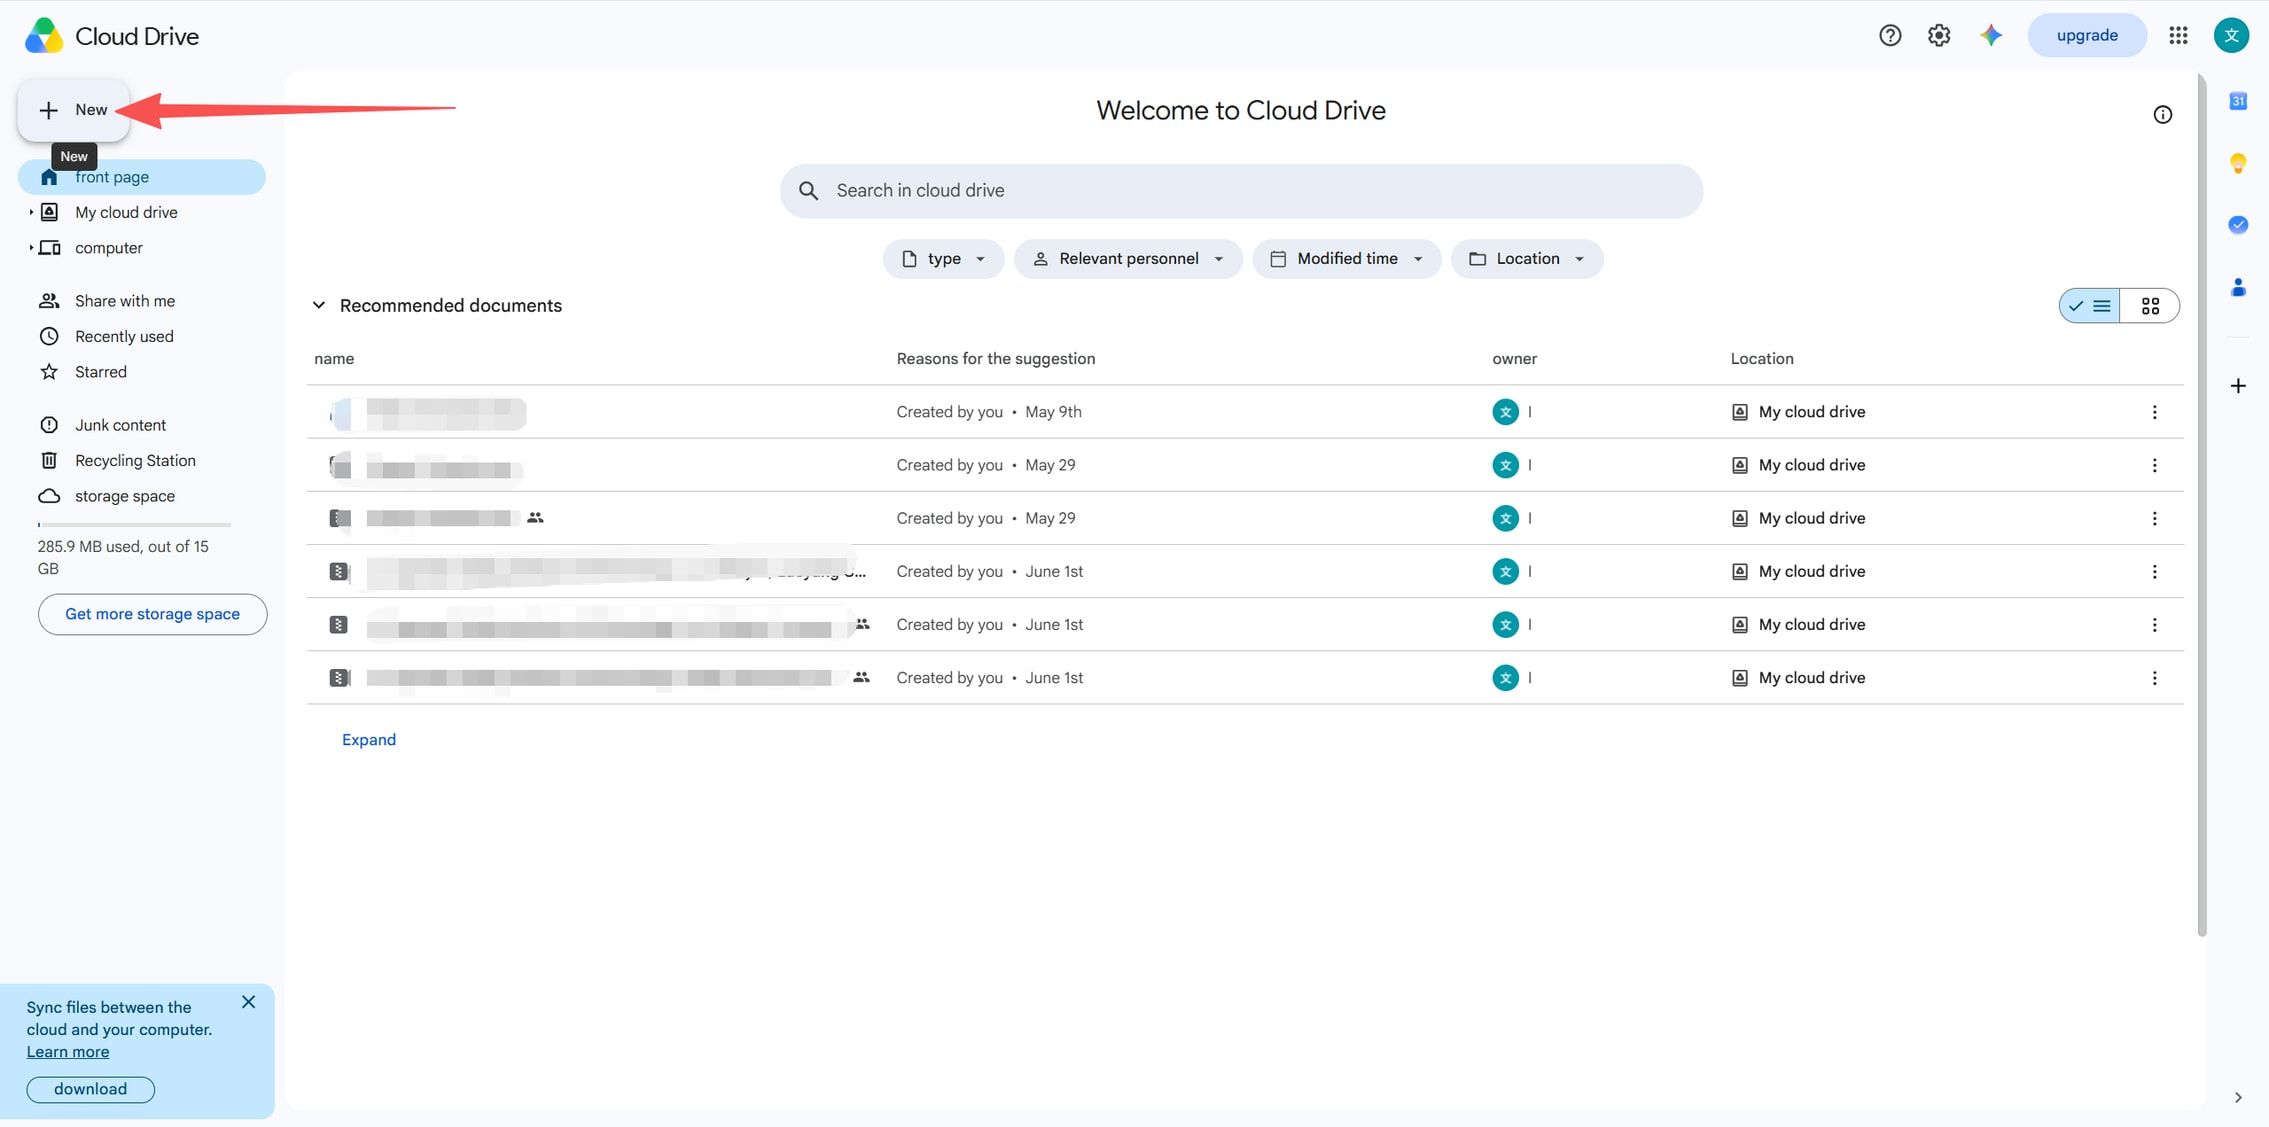Show the details info icon
2269x1127 pixels.
[x=2162, y=115]
